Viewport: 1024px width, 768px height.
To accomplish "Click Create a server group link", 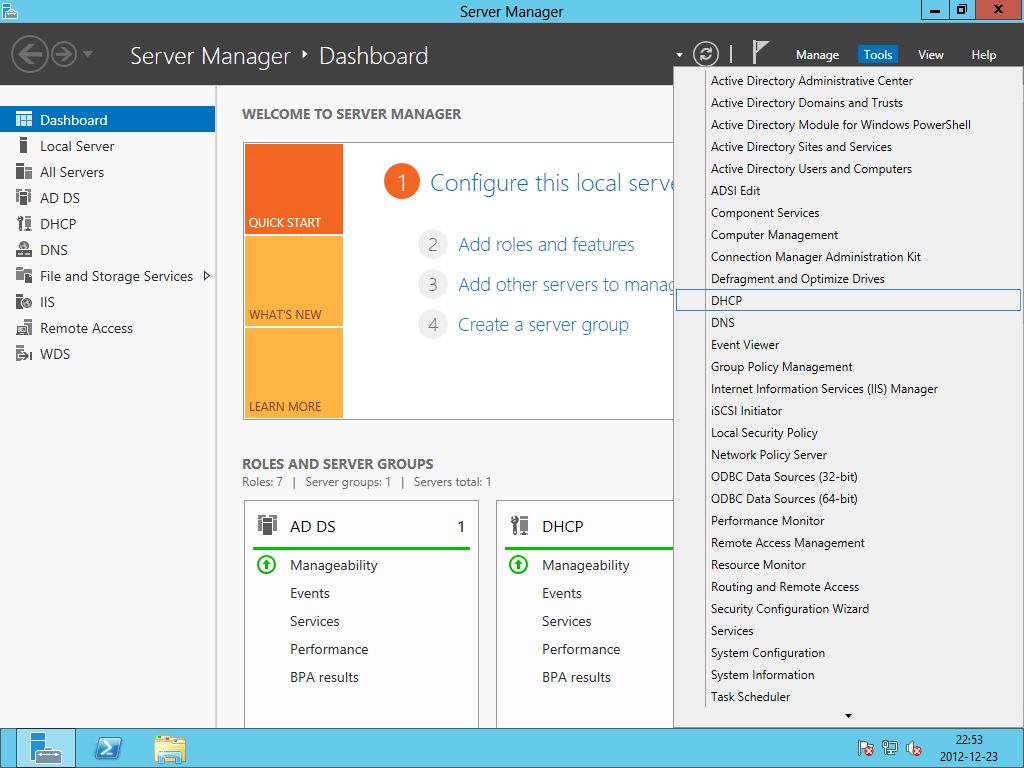I will click(x=543, y=325).
